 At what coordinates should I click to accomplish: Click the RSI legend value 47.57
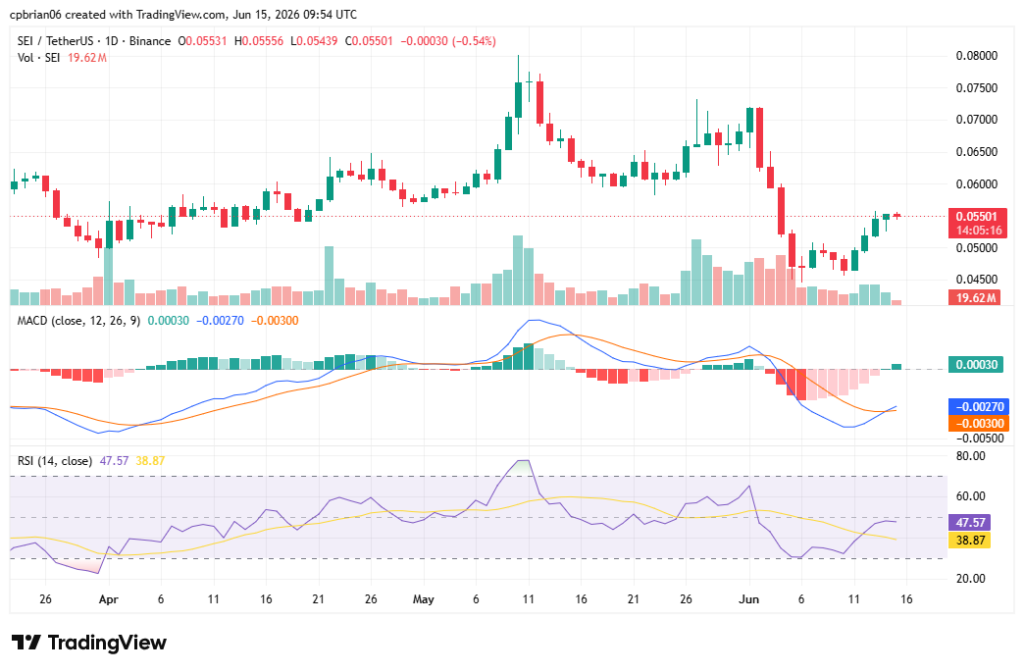coord(114,461)
